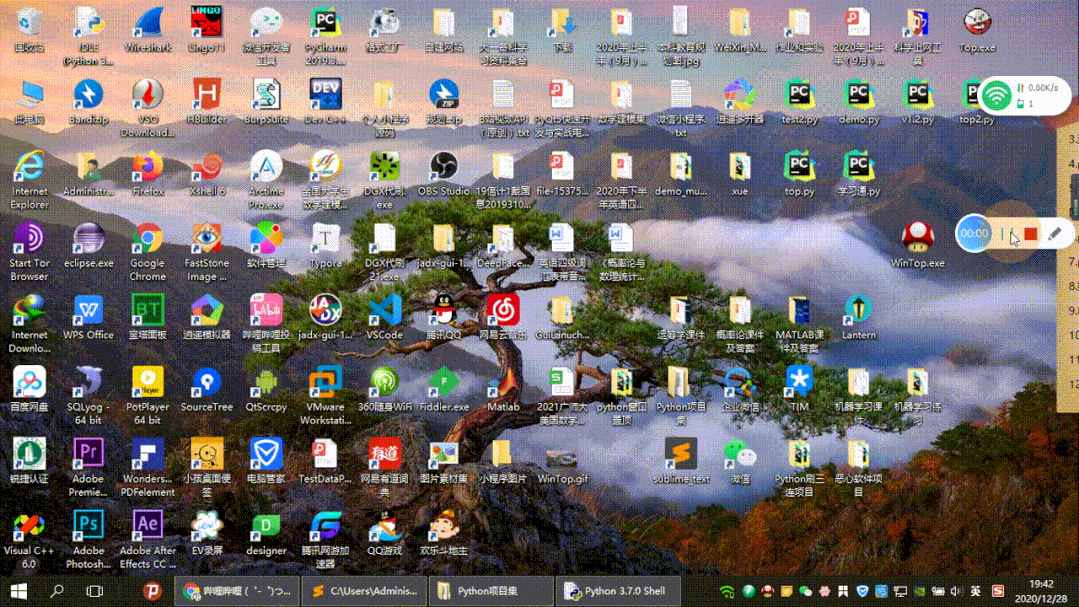Open the WinTop.gif image file
The width and height of the screenshot is (1079, 607).
562,465
